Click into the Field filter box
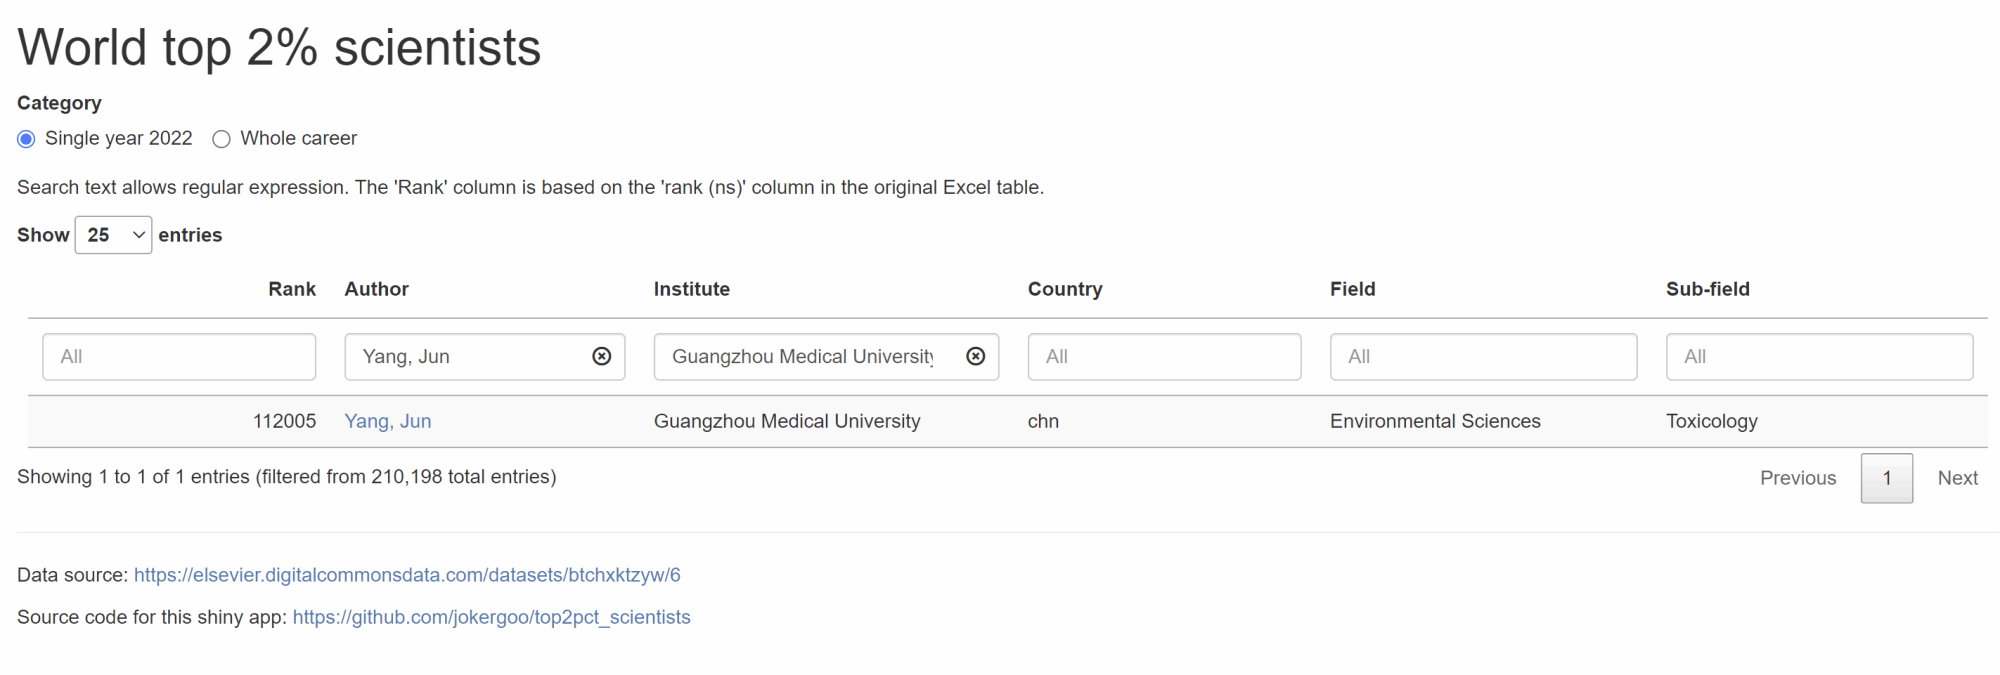Viewport: 2000px width, 675px height. 1483,357
